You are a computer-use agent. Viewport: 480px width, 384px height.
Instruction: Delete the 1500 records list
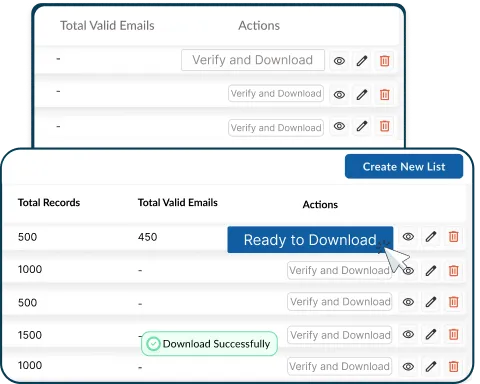[453, 334]
